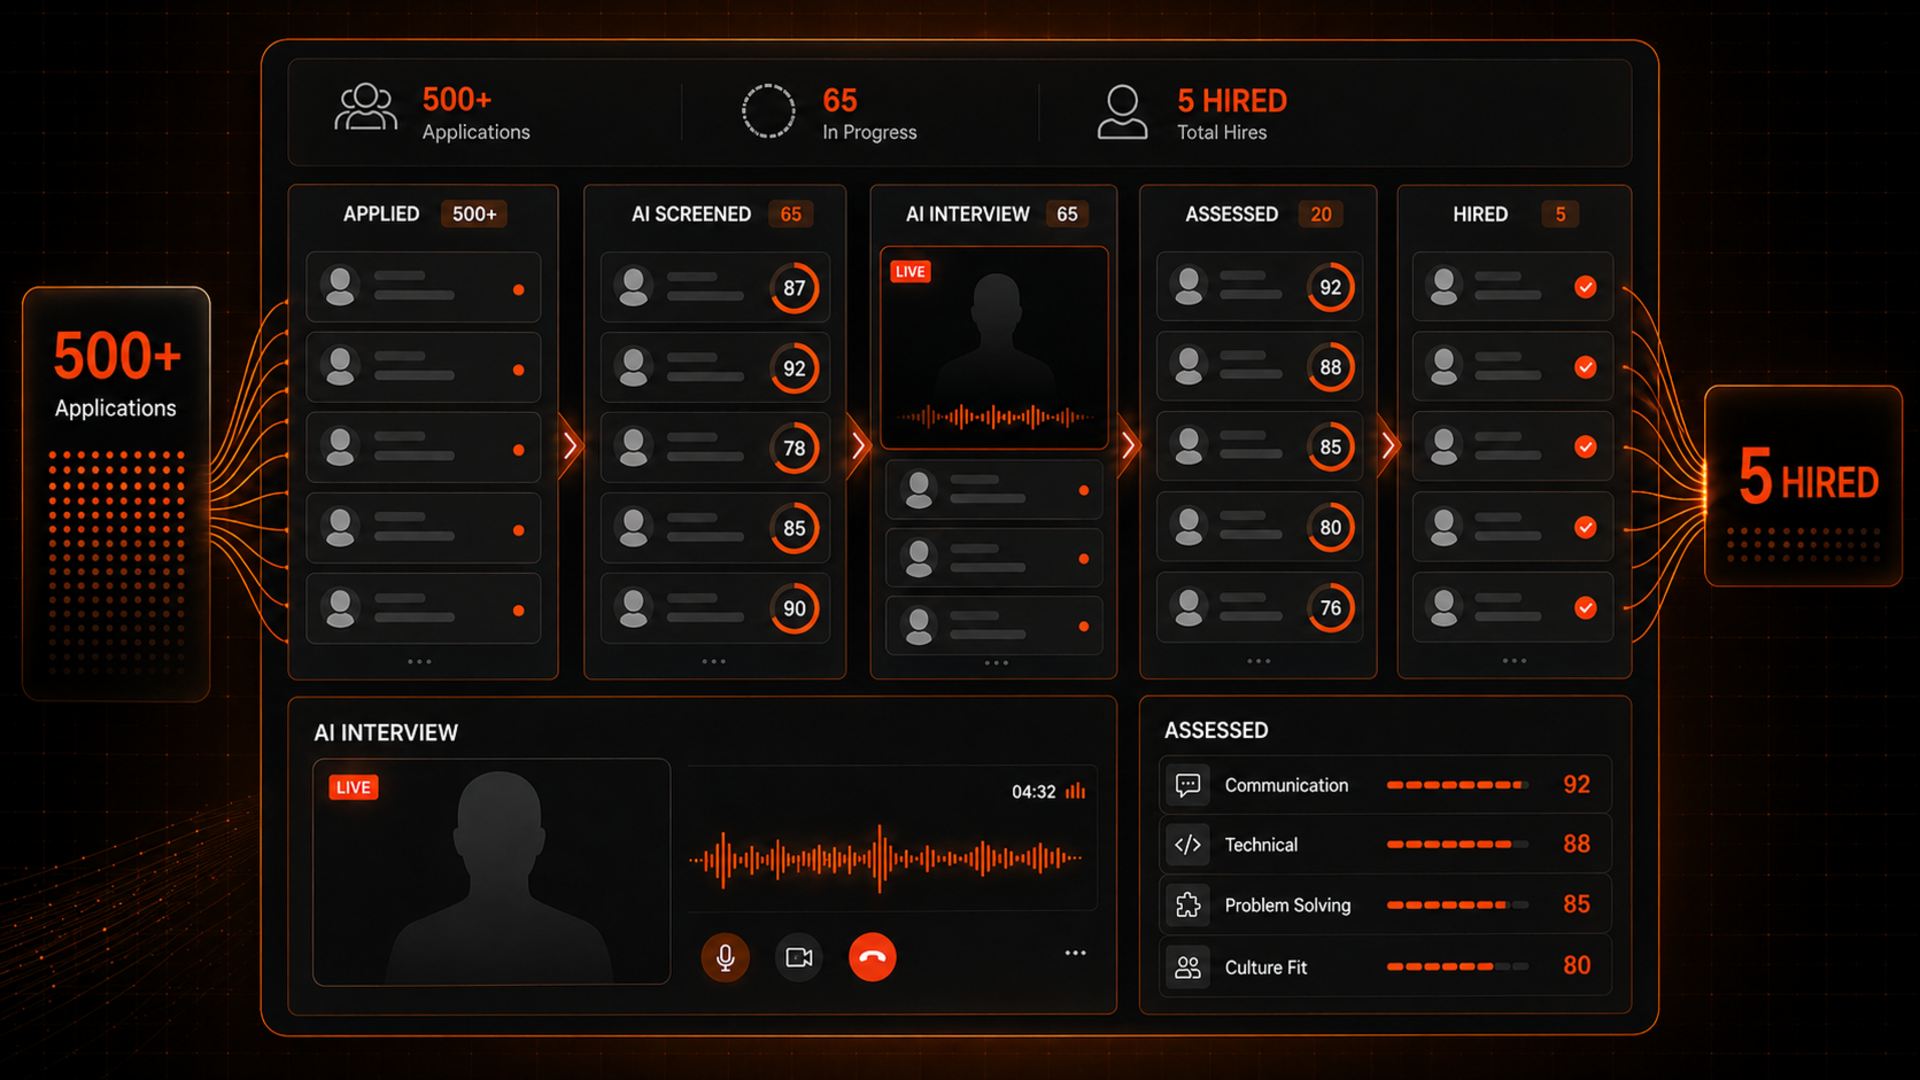Toggle the video camera button
The height and width of the screenshot is (1080, 1920).
pyautogui.click(x=799, y=957)
